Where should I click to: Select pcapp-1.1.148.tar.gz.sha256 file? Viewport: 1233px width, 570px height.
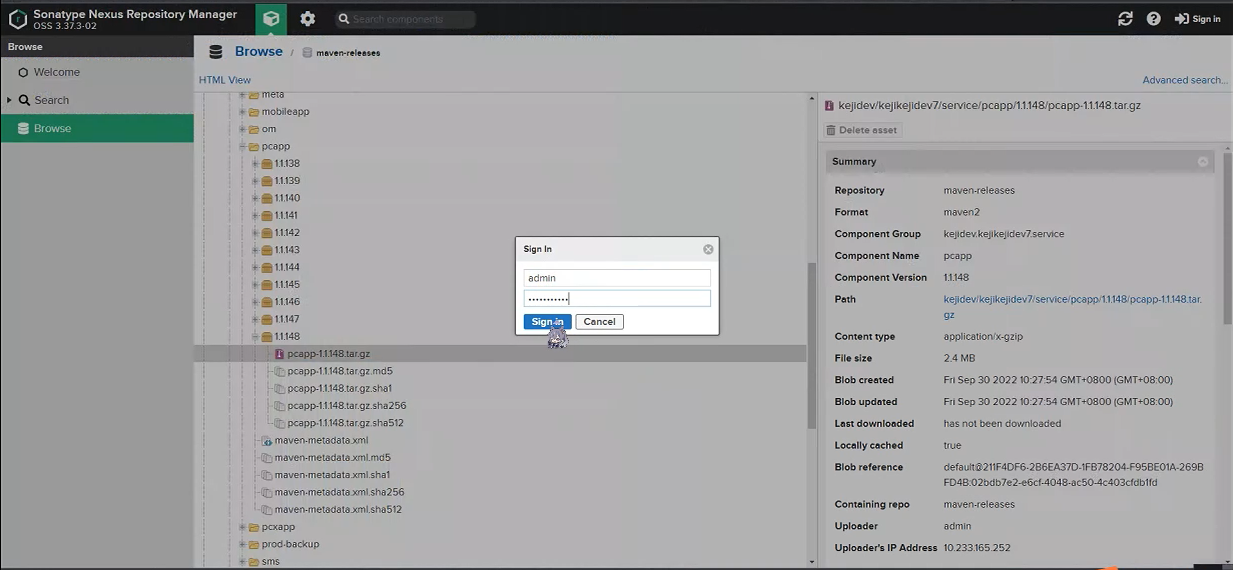click(346, 406)
